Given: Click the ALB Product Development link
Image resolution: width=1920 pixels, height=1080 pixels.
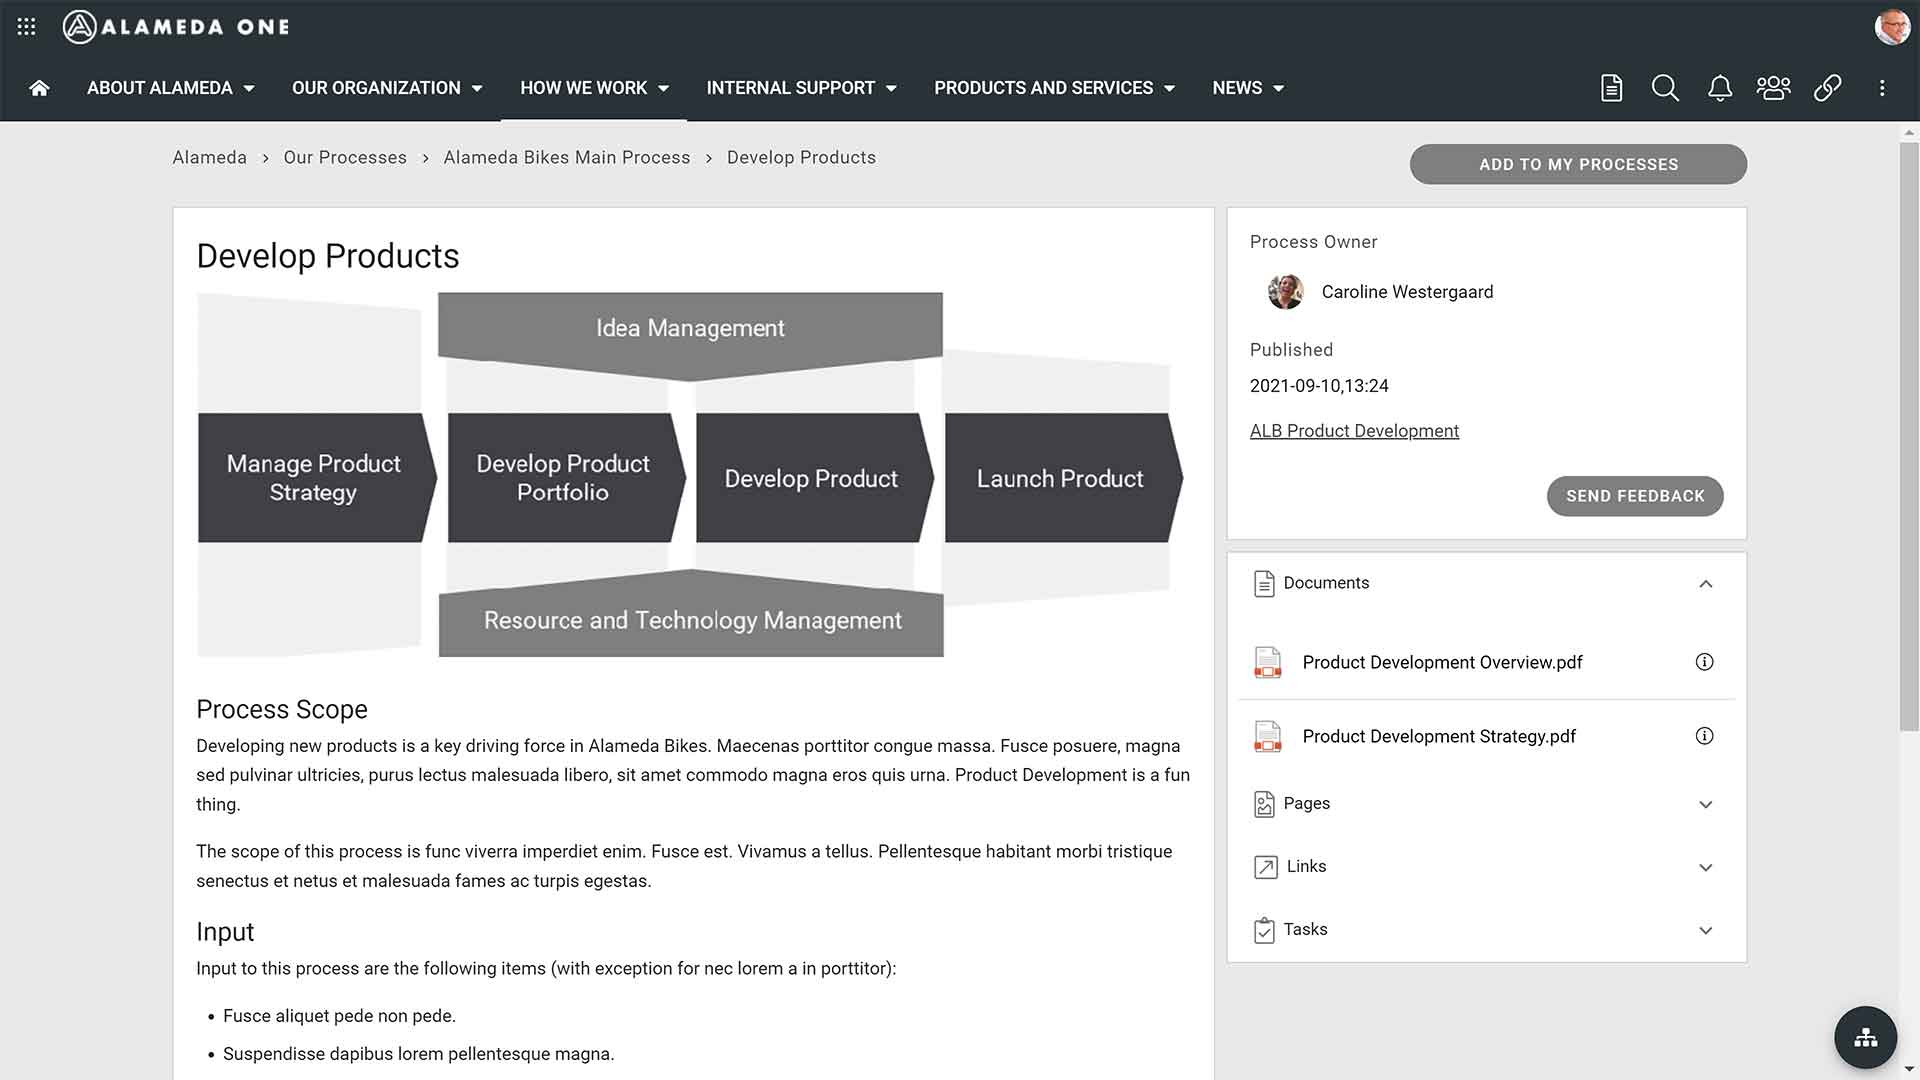Looking at the screenshot, I should [1354, 431].
